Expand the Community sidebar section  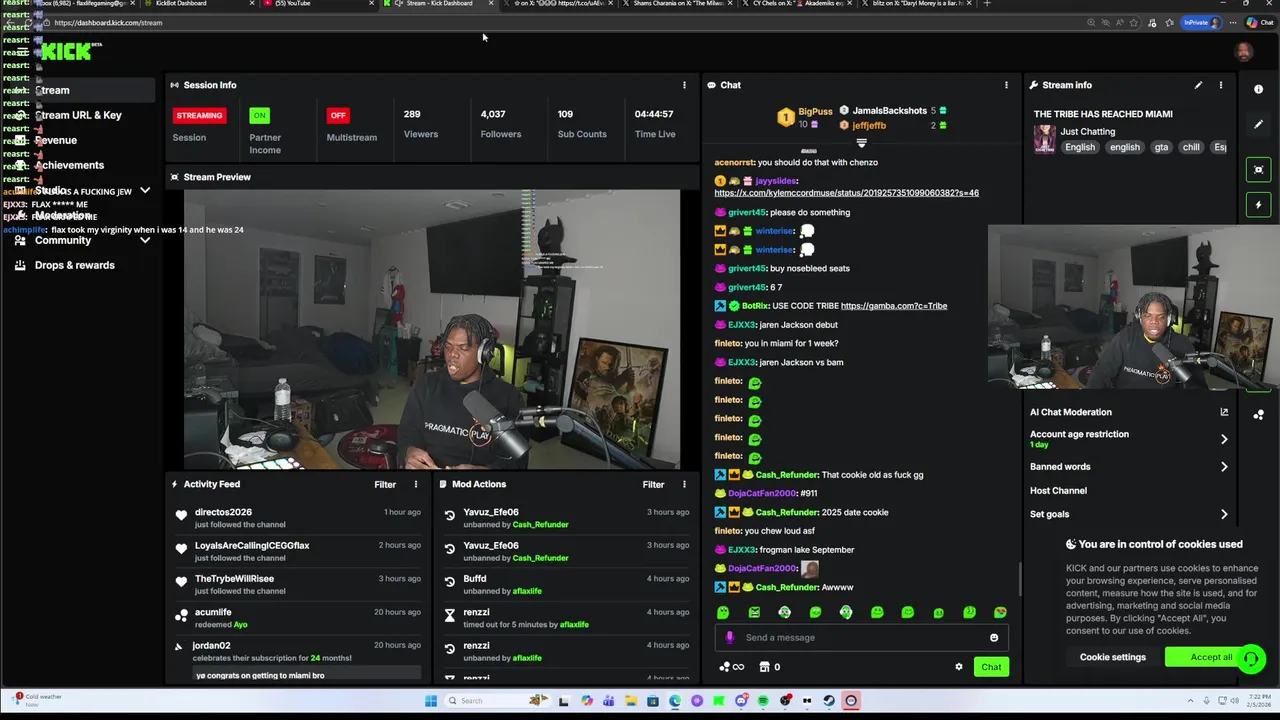[x=145, y=240]
